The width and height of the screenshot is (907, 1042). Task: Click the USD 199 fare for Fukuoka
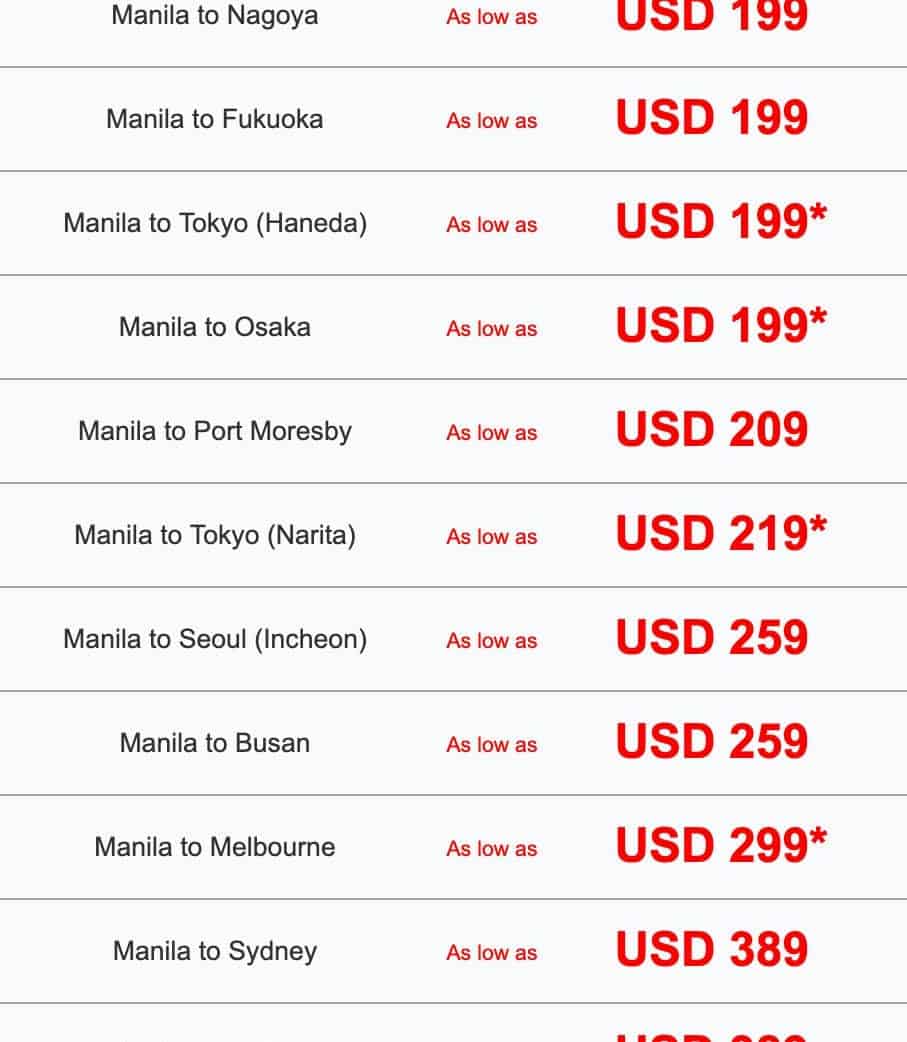[x=711, y=119]
